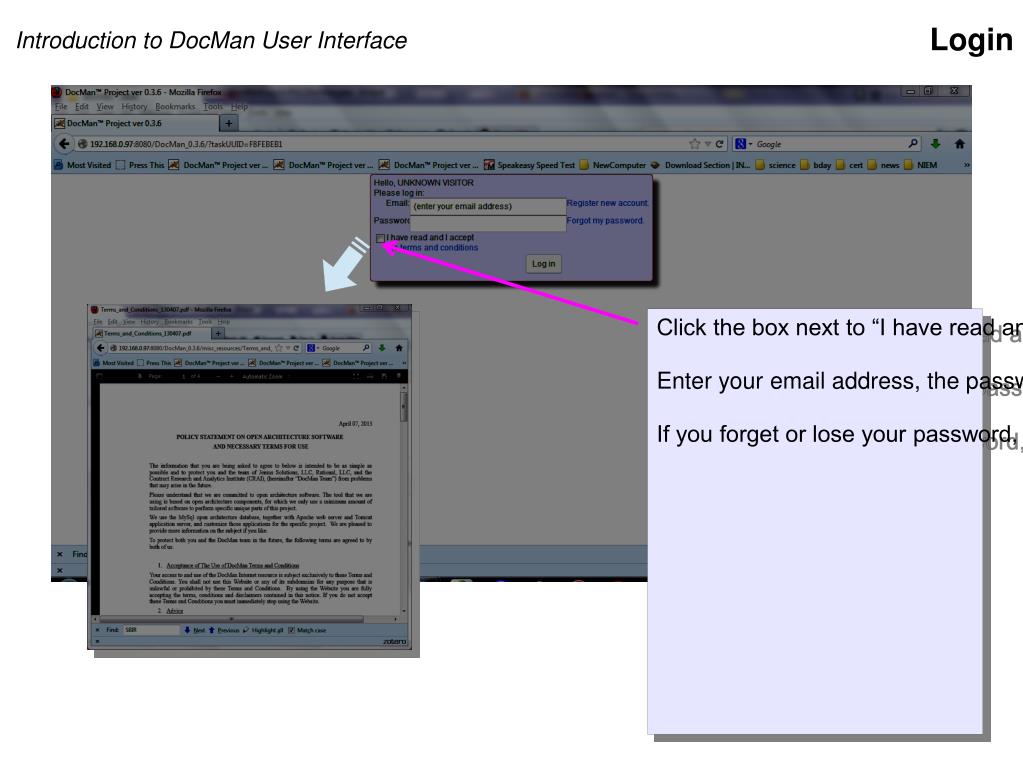
Task: Go to next page in PDF viewer
Action: pos(140,376)
